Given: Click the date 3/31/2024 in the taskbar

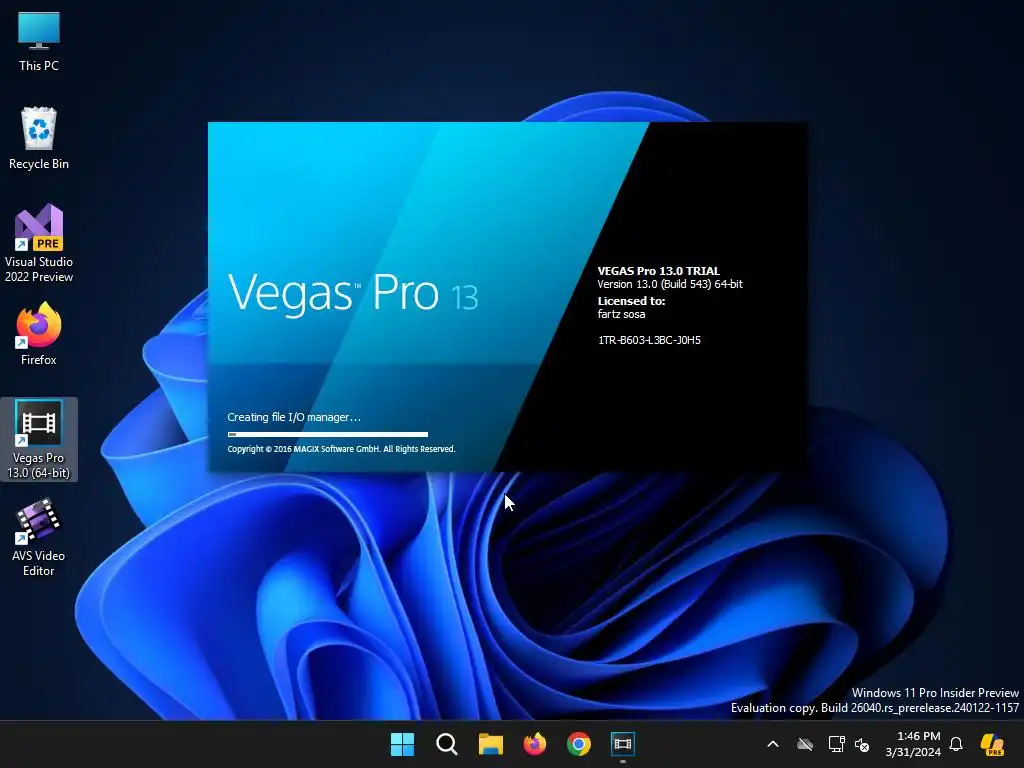Looking at the screenshot, I should (913, 752).
